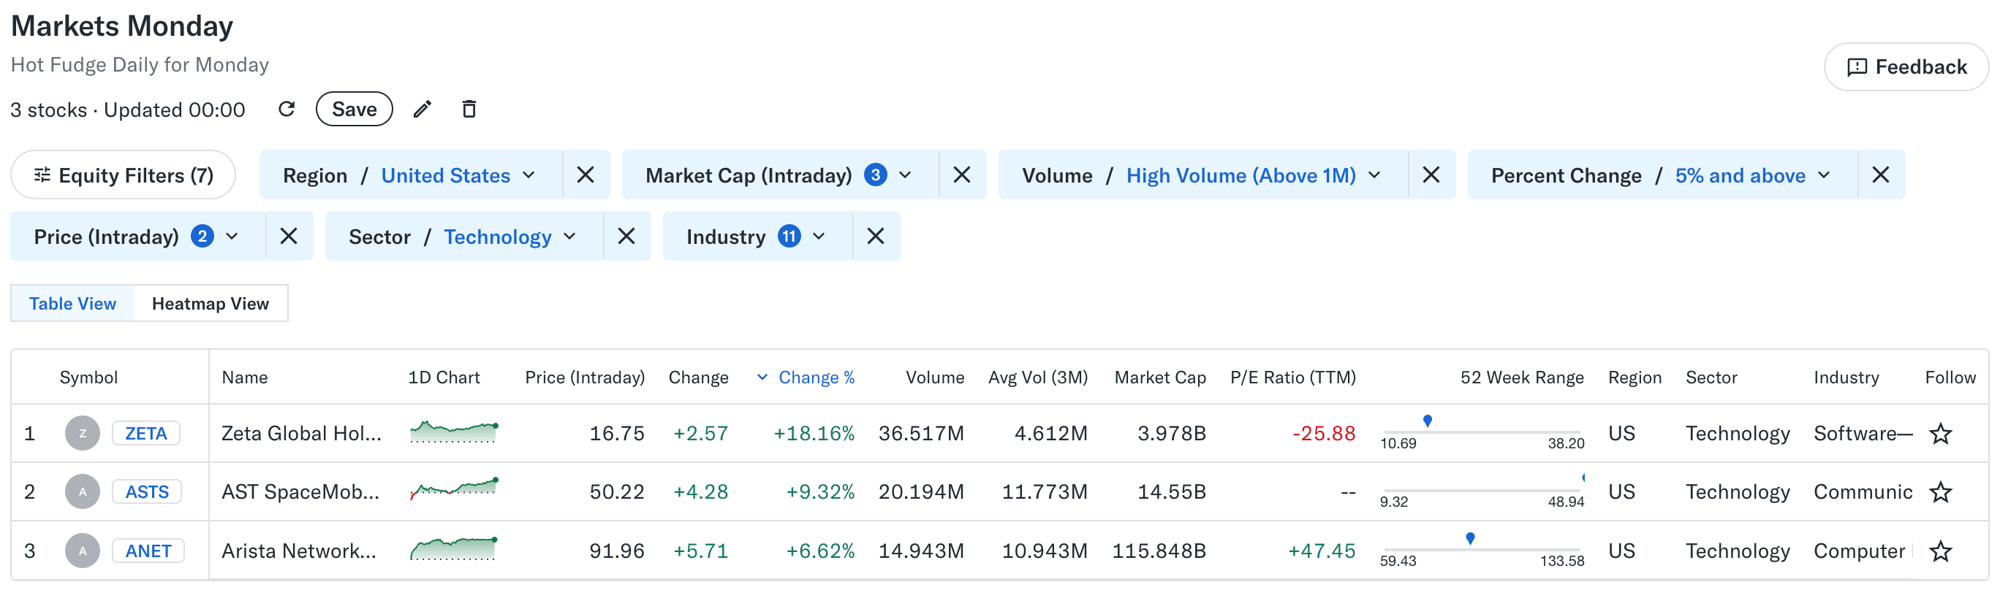Follow ANET with the star icon

coord(1941,551)
